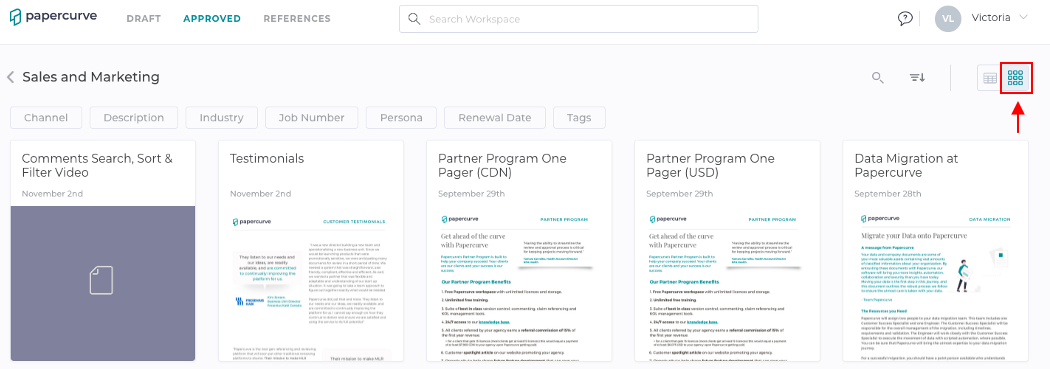Go back using the Sales and Marketing chevron
The image size is (1050, 369).
coord(10,77)
